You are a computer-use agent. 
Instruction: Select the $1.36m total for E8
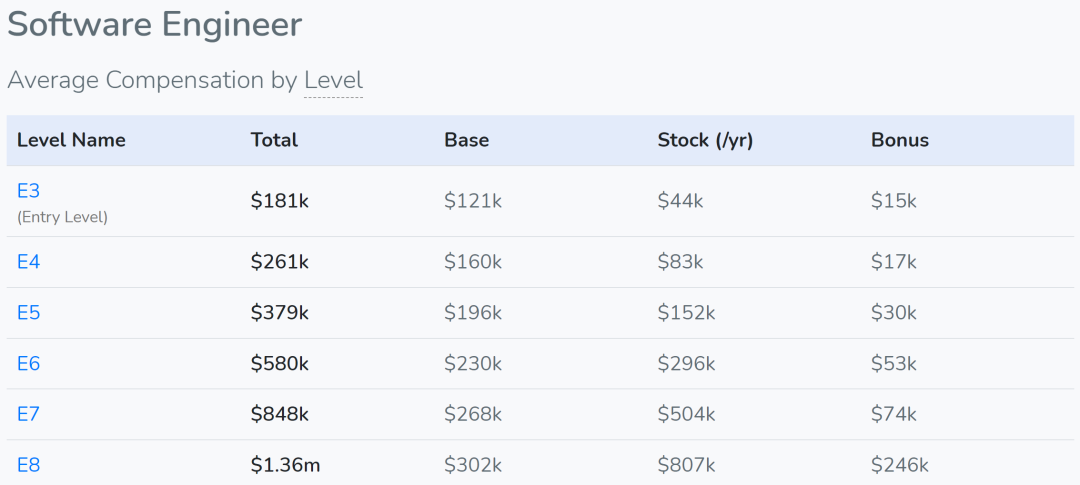tap(285, 465)
